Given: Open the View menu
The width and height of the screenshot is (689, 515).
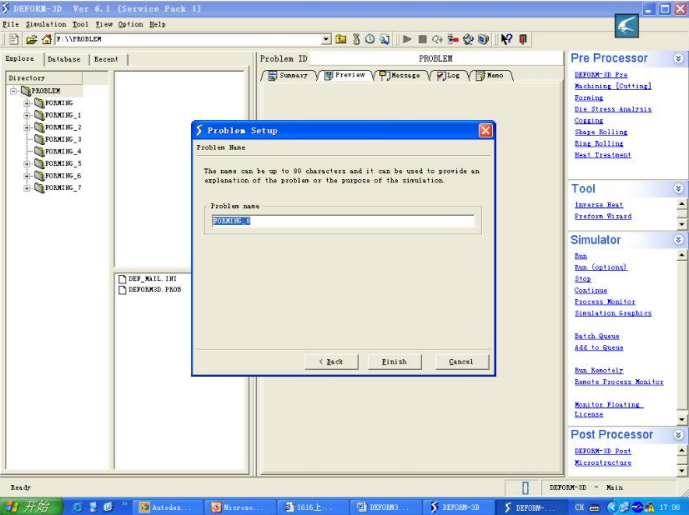Looking at the screenshot, I should [104, 25].
